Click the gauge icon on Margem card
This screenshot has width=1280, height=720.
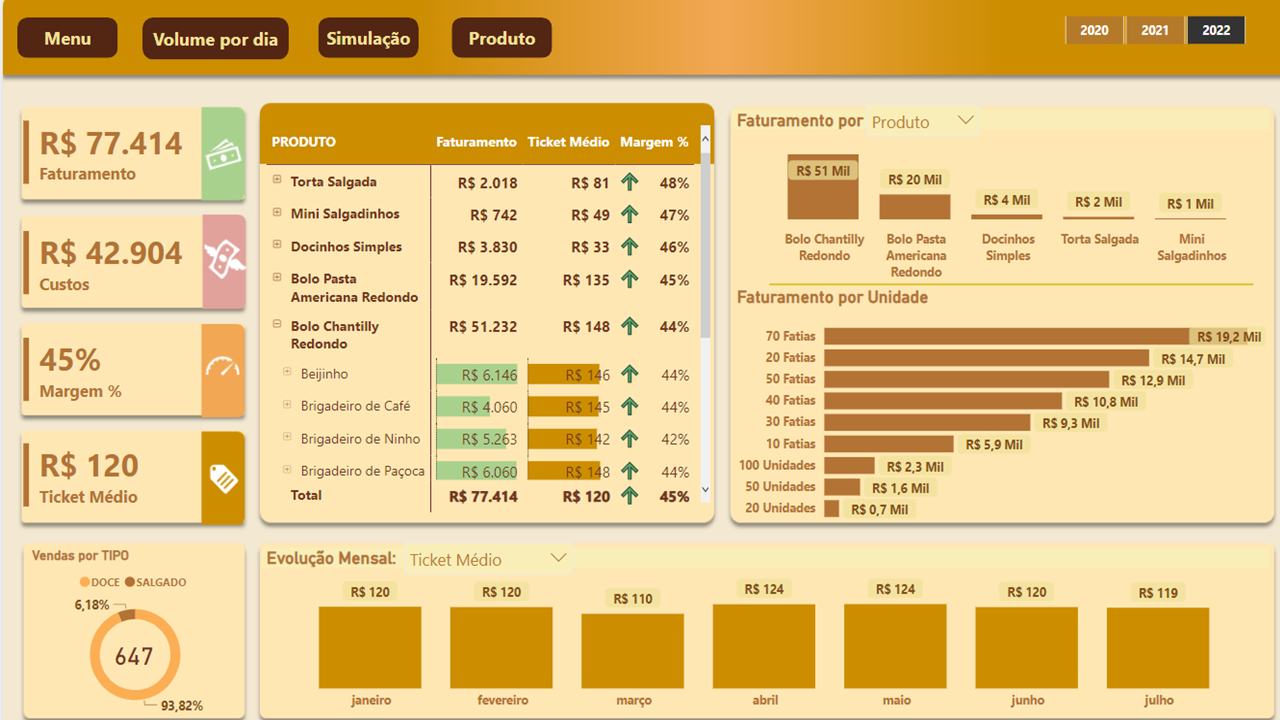[x=222, y=369]
